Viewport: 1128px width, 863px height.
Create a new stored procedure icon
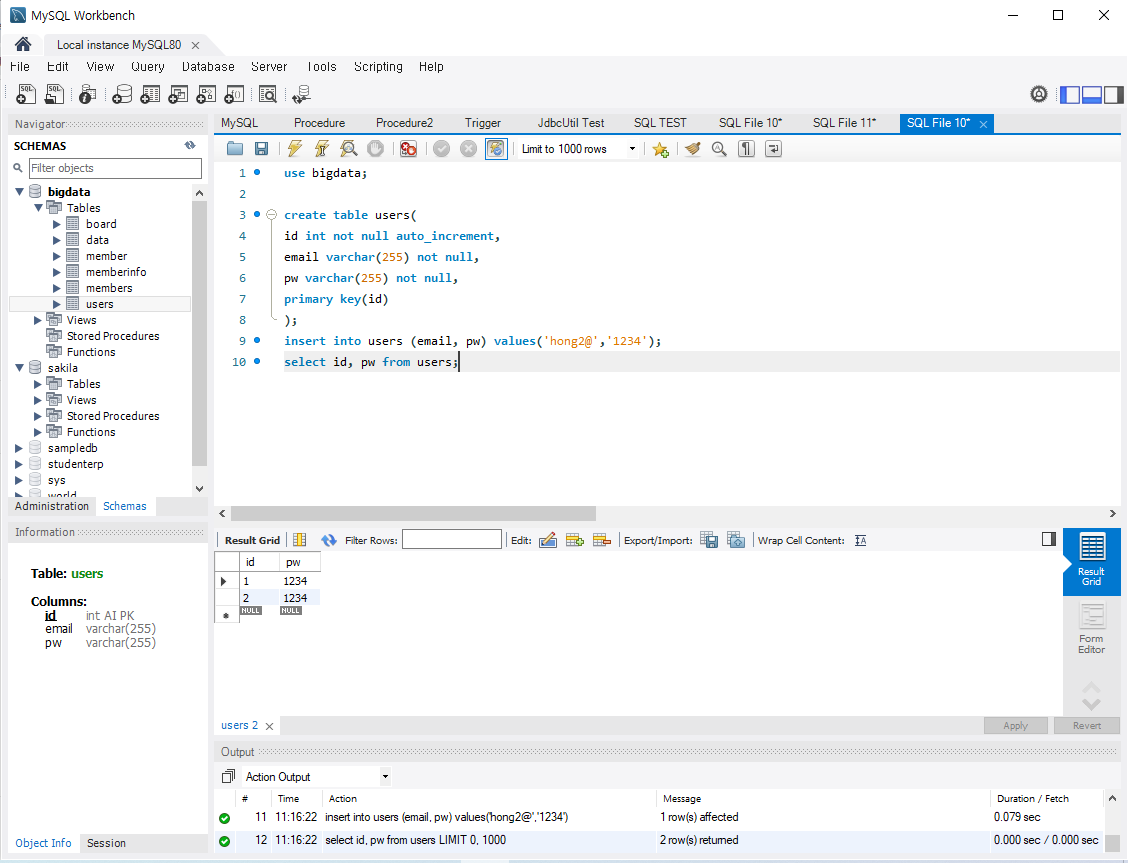click(206, 94)
